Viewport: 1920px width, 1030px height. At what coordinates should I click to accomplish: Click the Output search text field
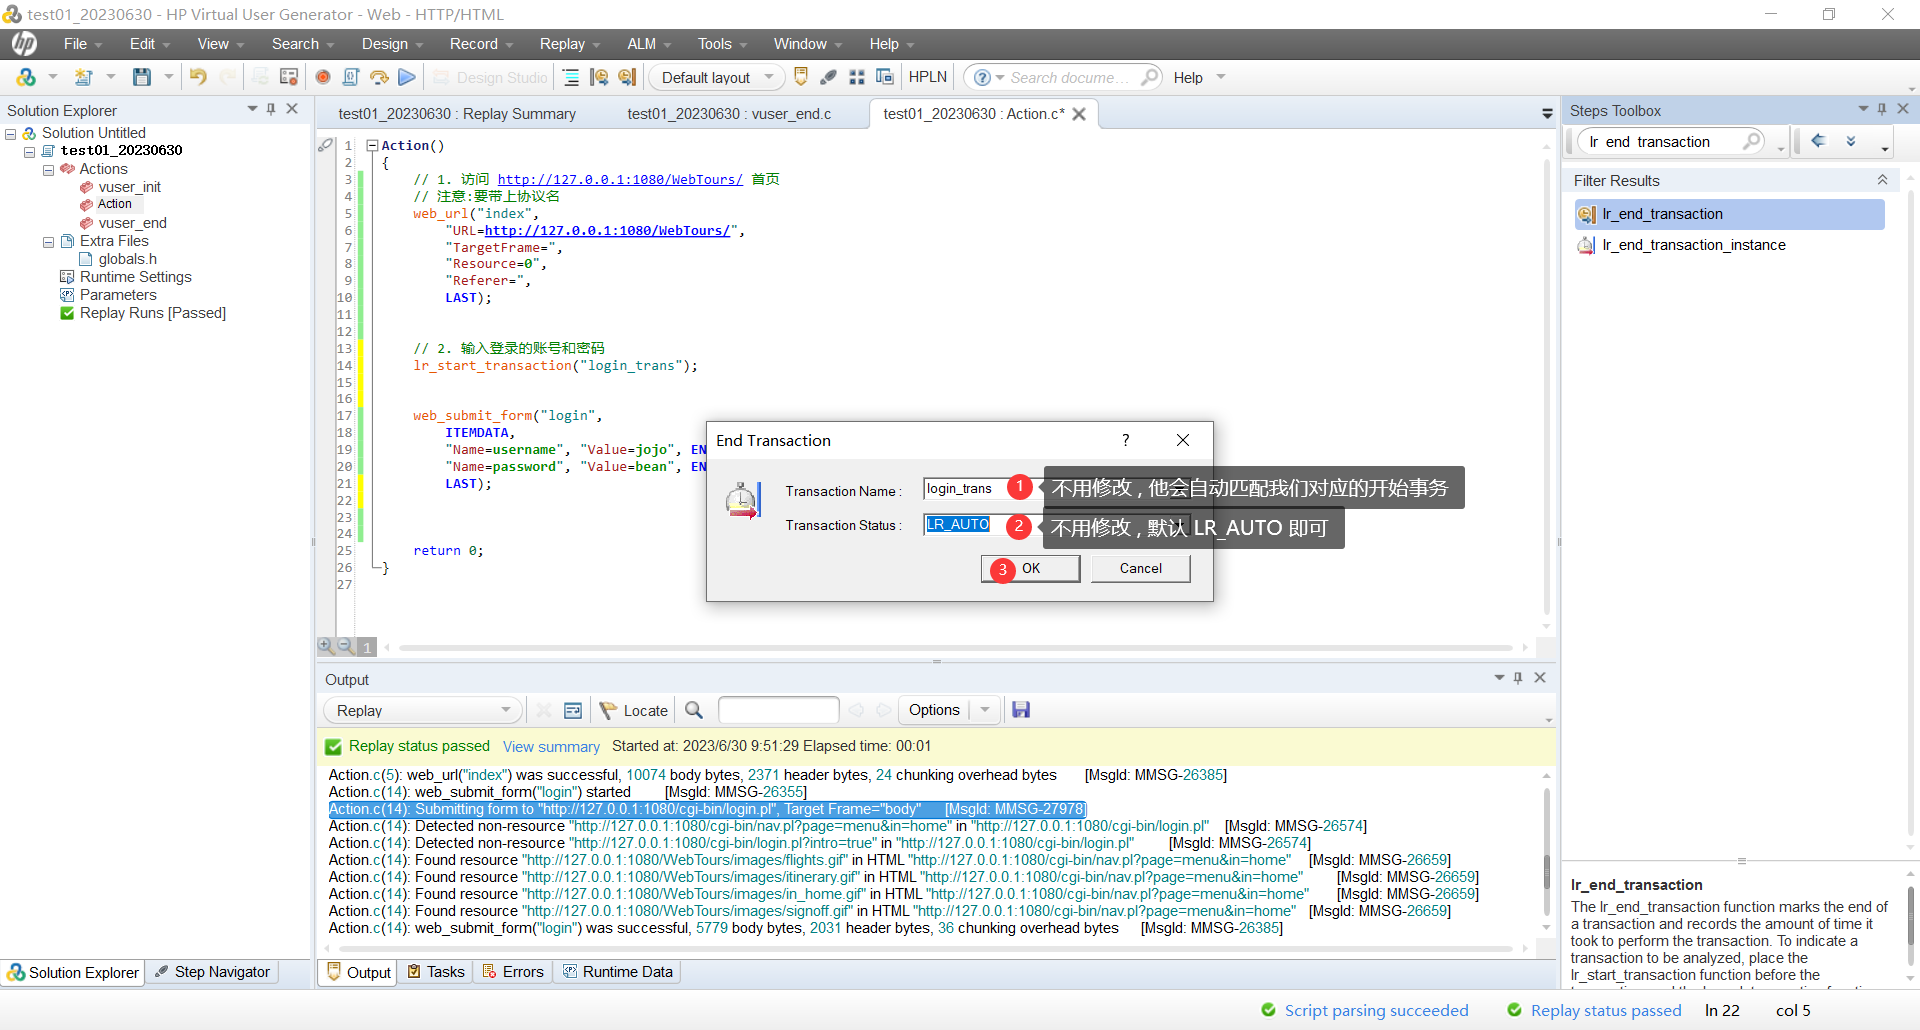point(778,710)
